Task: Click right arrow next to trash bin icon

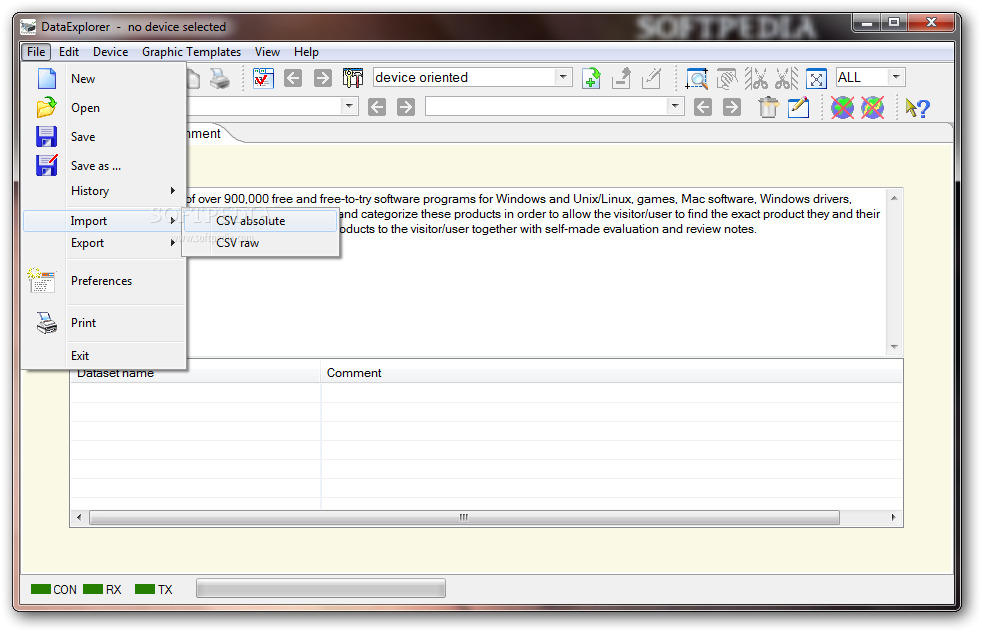Action: click(731, 107)
